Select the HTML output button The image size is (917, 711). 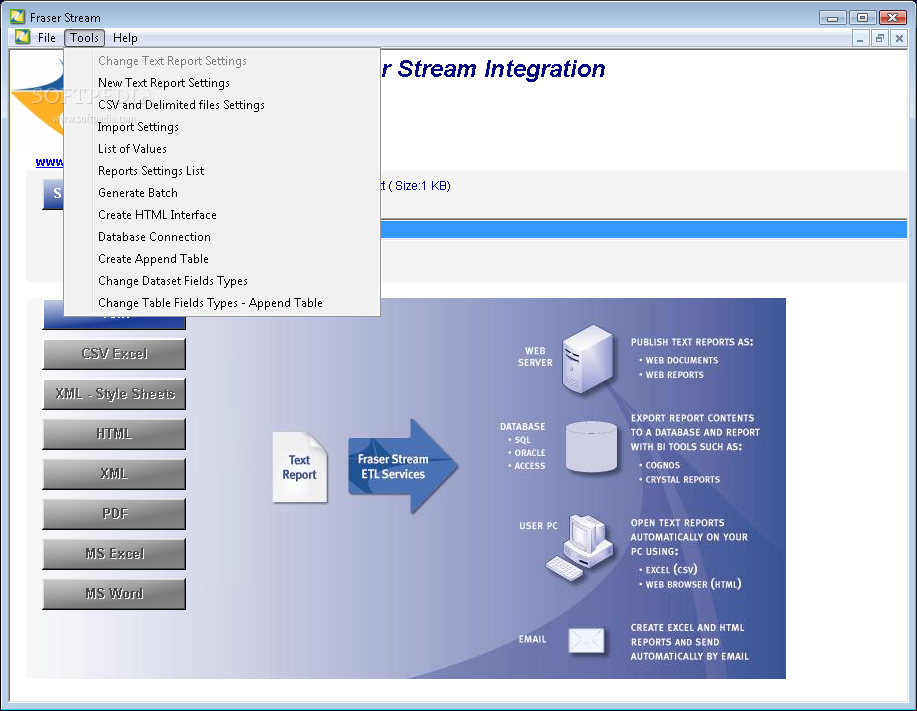coord(114,434)
